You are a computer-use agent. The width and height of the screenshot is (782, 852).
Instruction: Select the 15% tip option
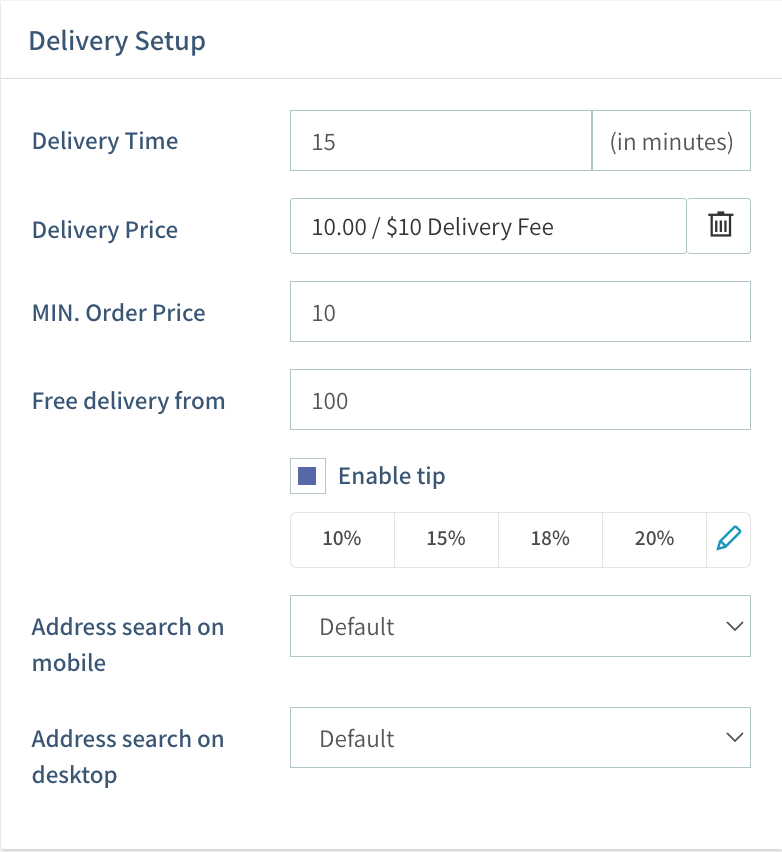pyautogui.click(x=446, y=539)
